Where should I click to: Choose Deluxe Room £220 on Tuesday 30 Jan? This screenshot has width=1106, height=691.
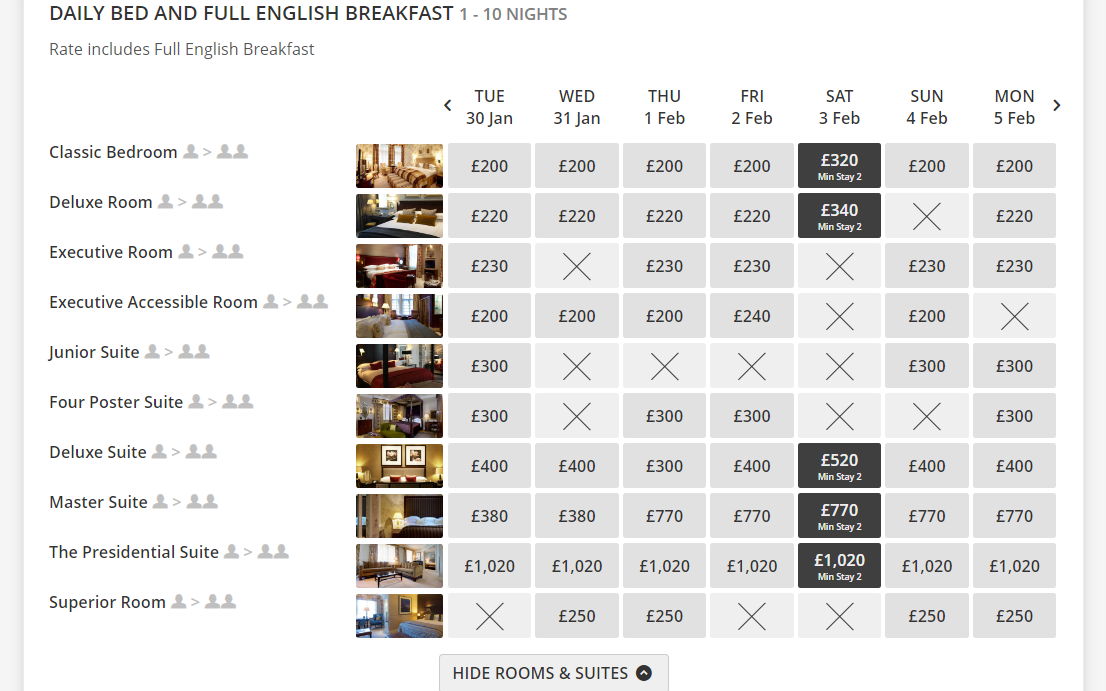(489, 216)
